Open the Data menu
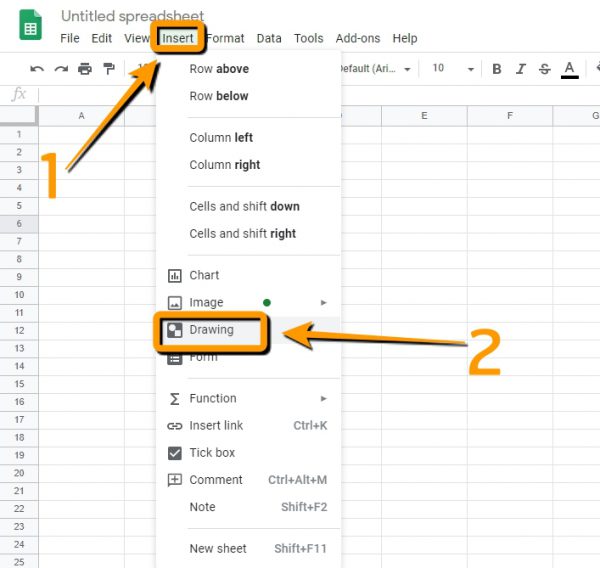Viewport: 600px width, 568px height. pyautogui.click(x=269, y=38)
